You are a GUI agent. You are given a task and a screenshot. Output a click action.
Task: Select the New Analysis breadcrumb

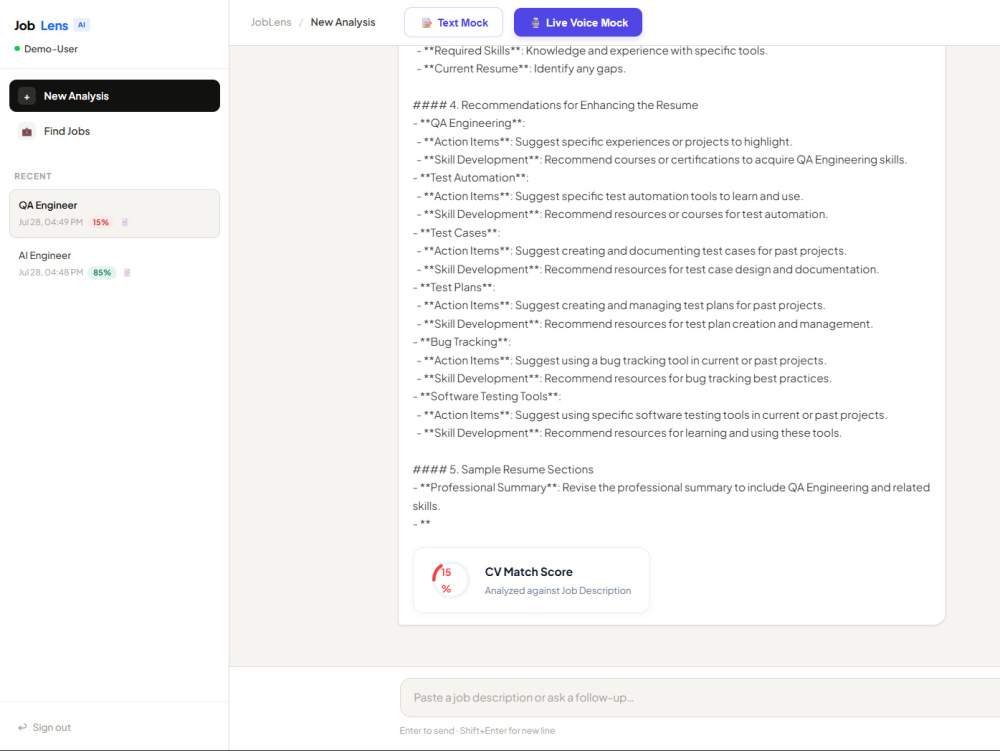point(343,22)
